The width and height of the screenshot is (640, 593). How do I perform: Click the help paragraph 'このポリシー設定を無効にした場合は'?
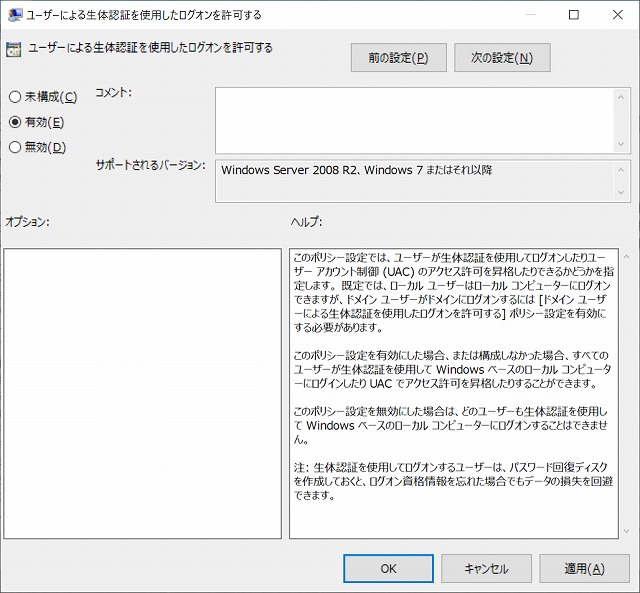(451, 425)
